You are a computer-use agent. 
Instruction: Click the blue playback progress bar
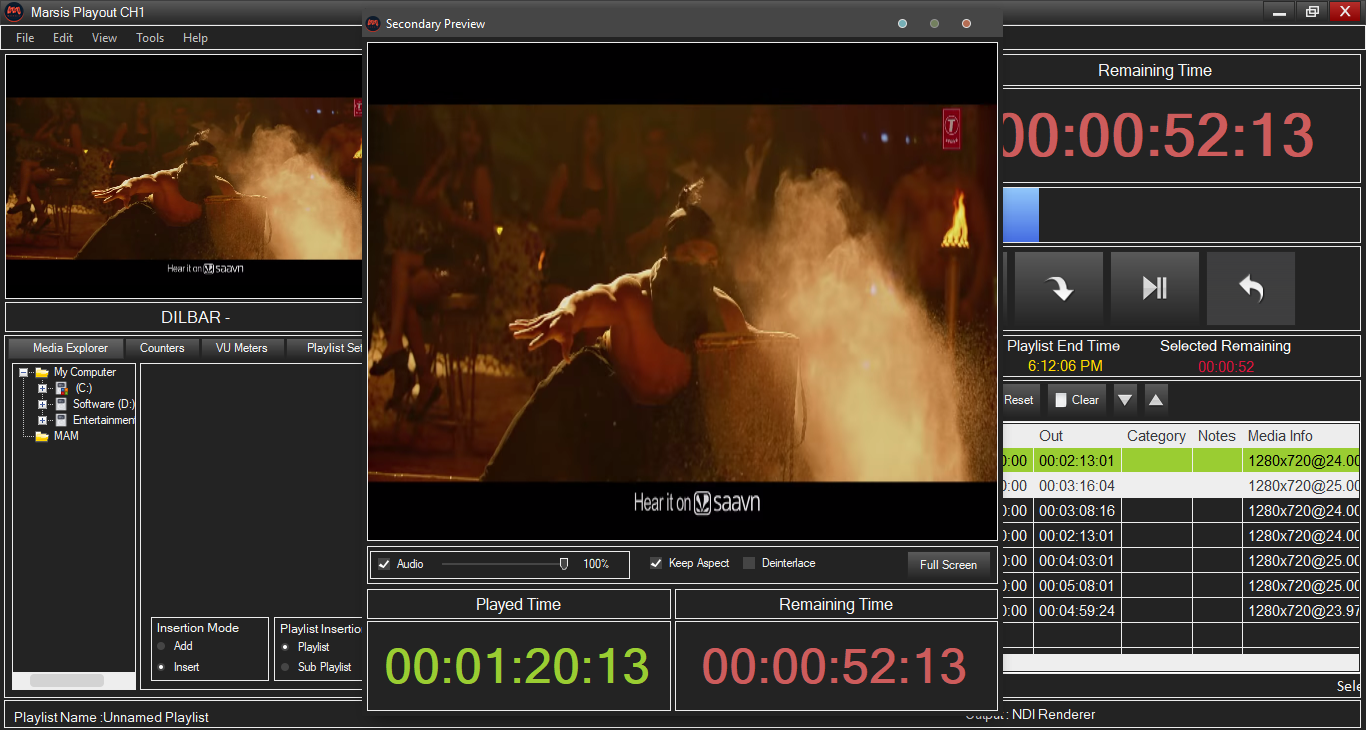coord(1021,215)
